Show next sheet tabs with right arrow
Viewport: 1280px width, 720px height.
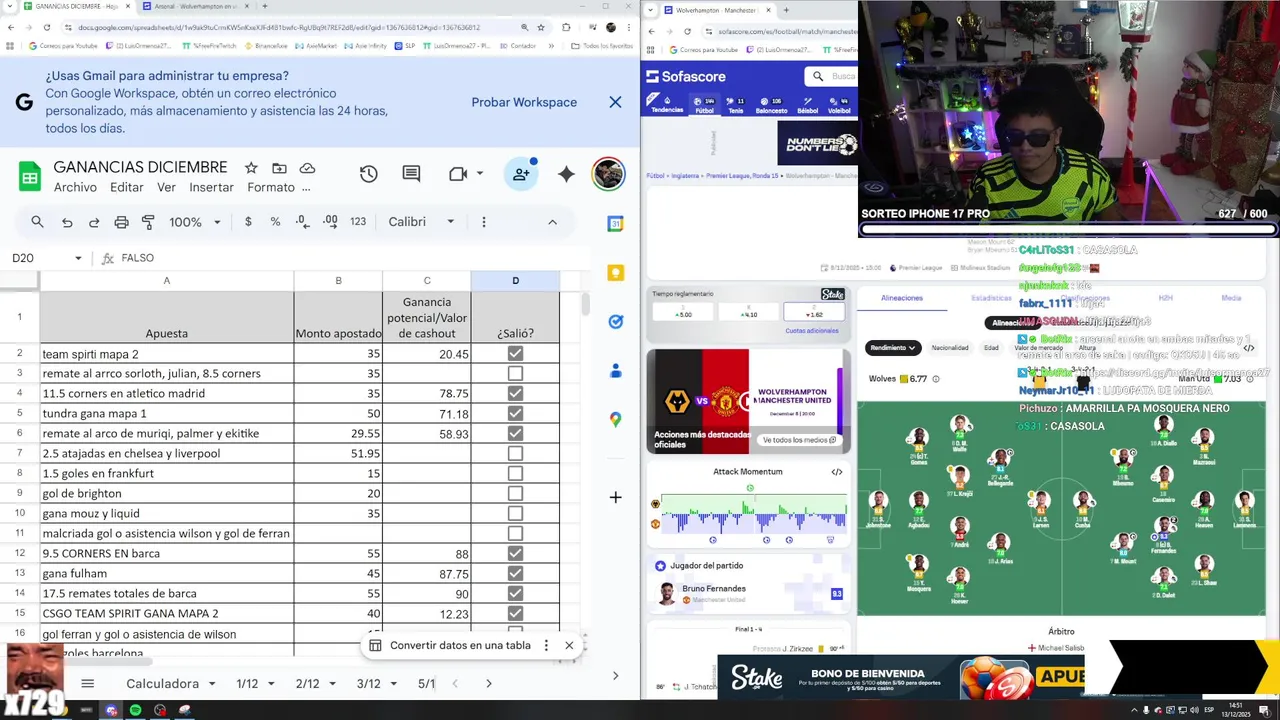(x=488, y=684)
